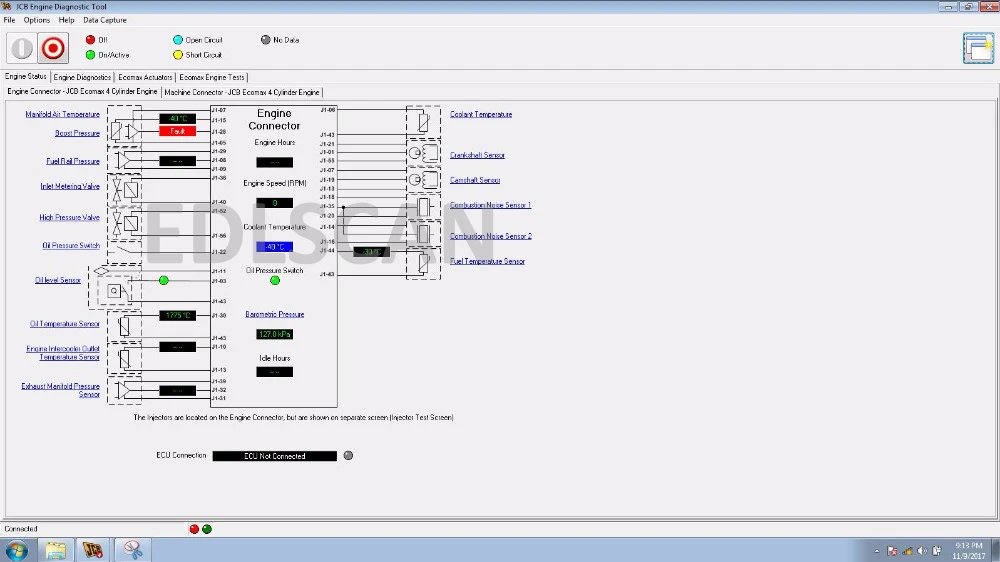Open the Barometric Pressure link
Screen dimensions: 1000x562
274,314
